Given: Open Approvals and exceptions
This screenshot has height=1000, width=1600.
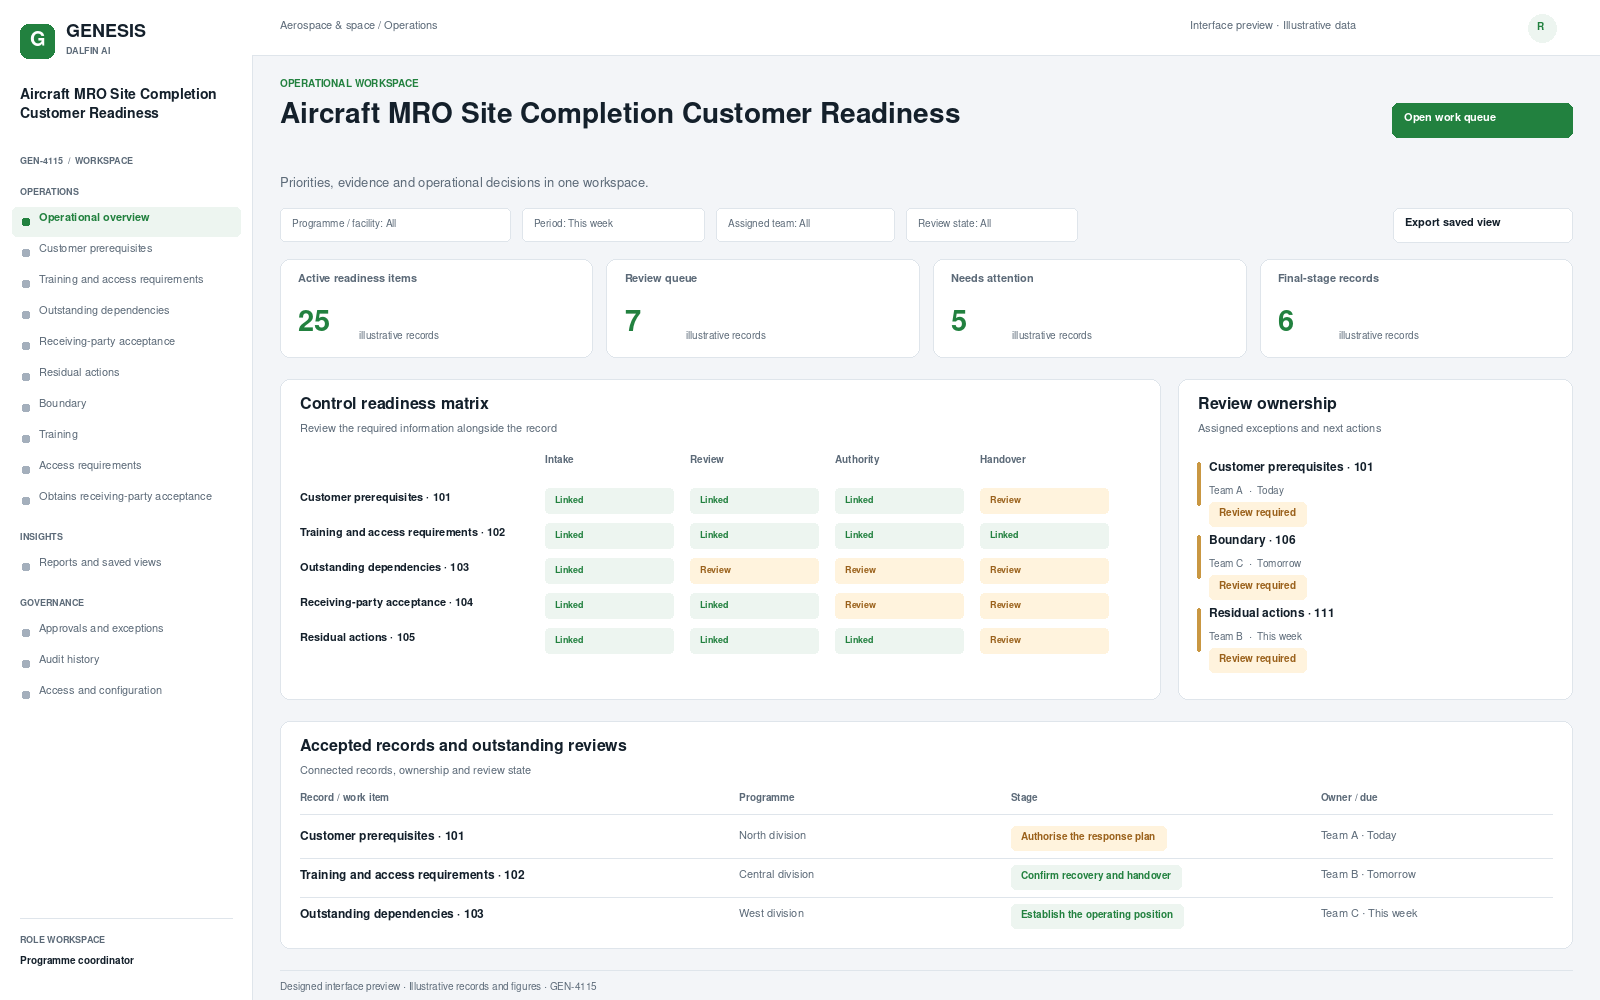Looking at the screenshot, I should point(126,629).
